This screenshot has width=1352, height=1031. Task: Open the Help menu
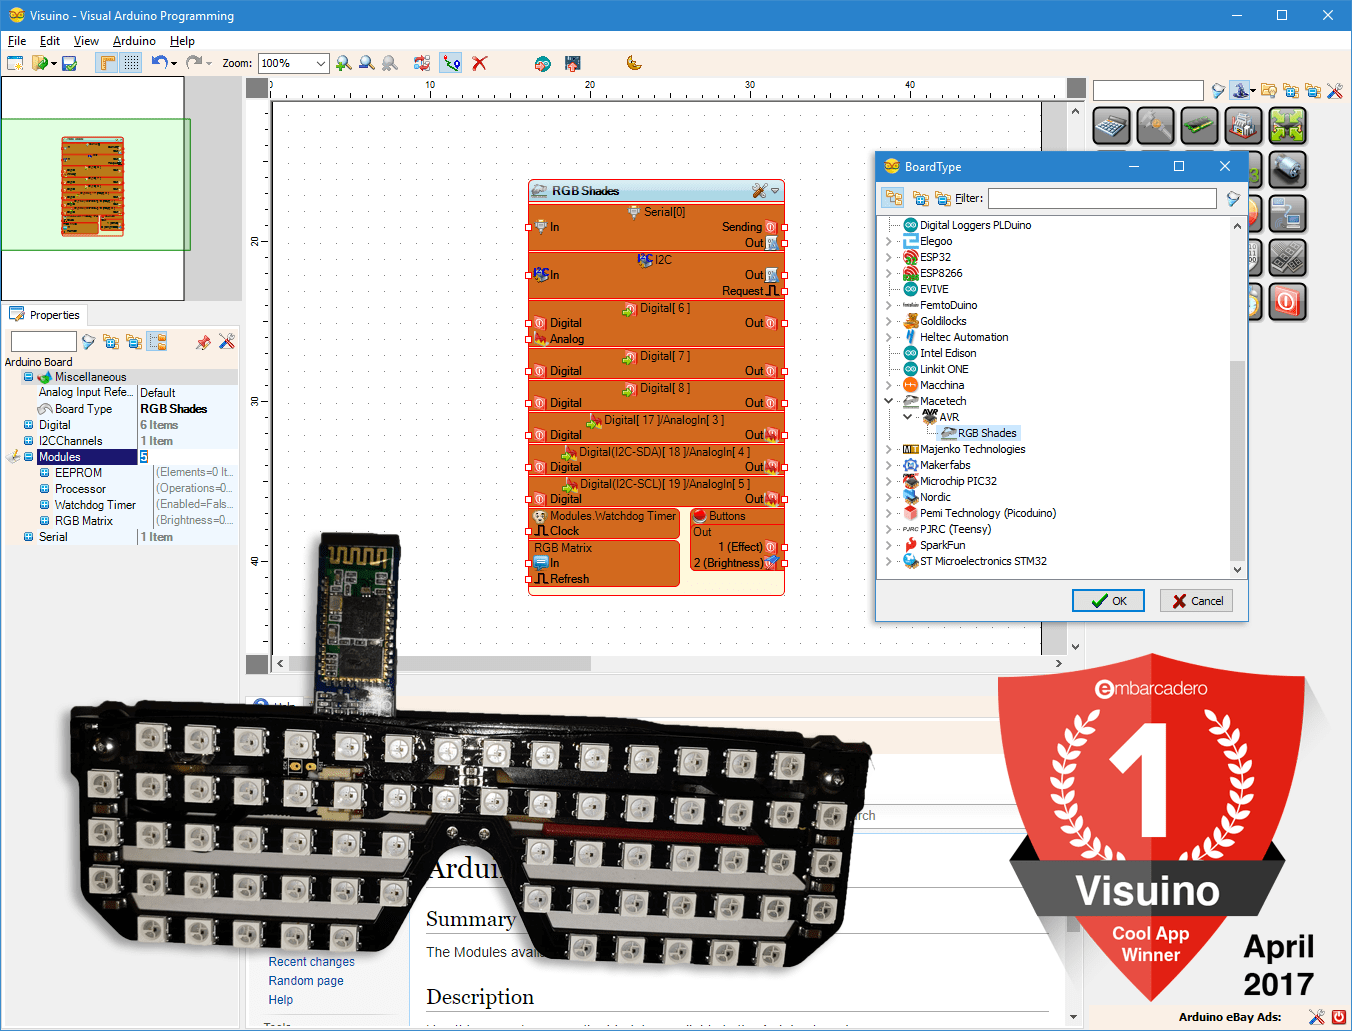[x=182, y=41]
